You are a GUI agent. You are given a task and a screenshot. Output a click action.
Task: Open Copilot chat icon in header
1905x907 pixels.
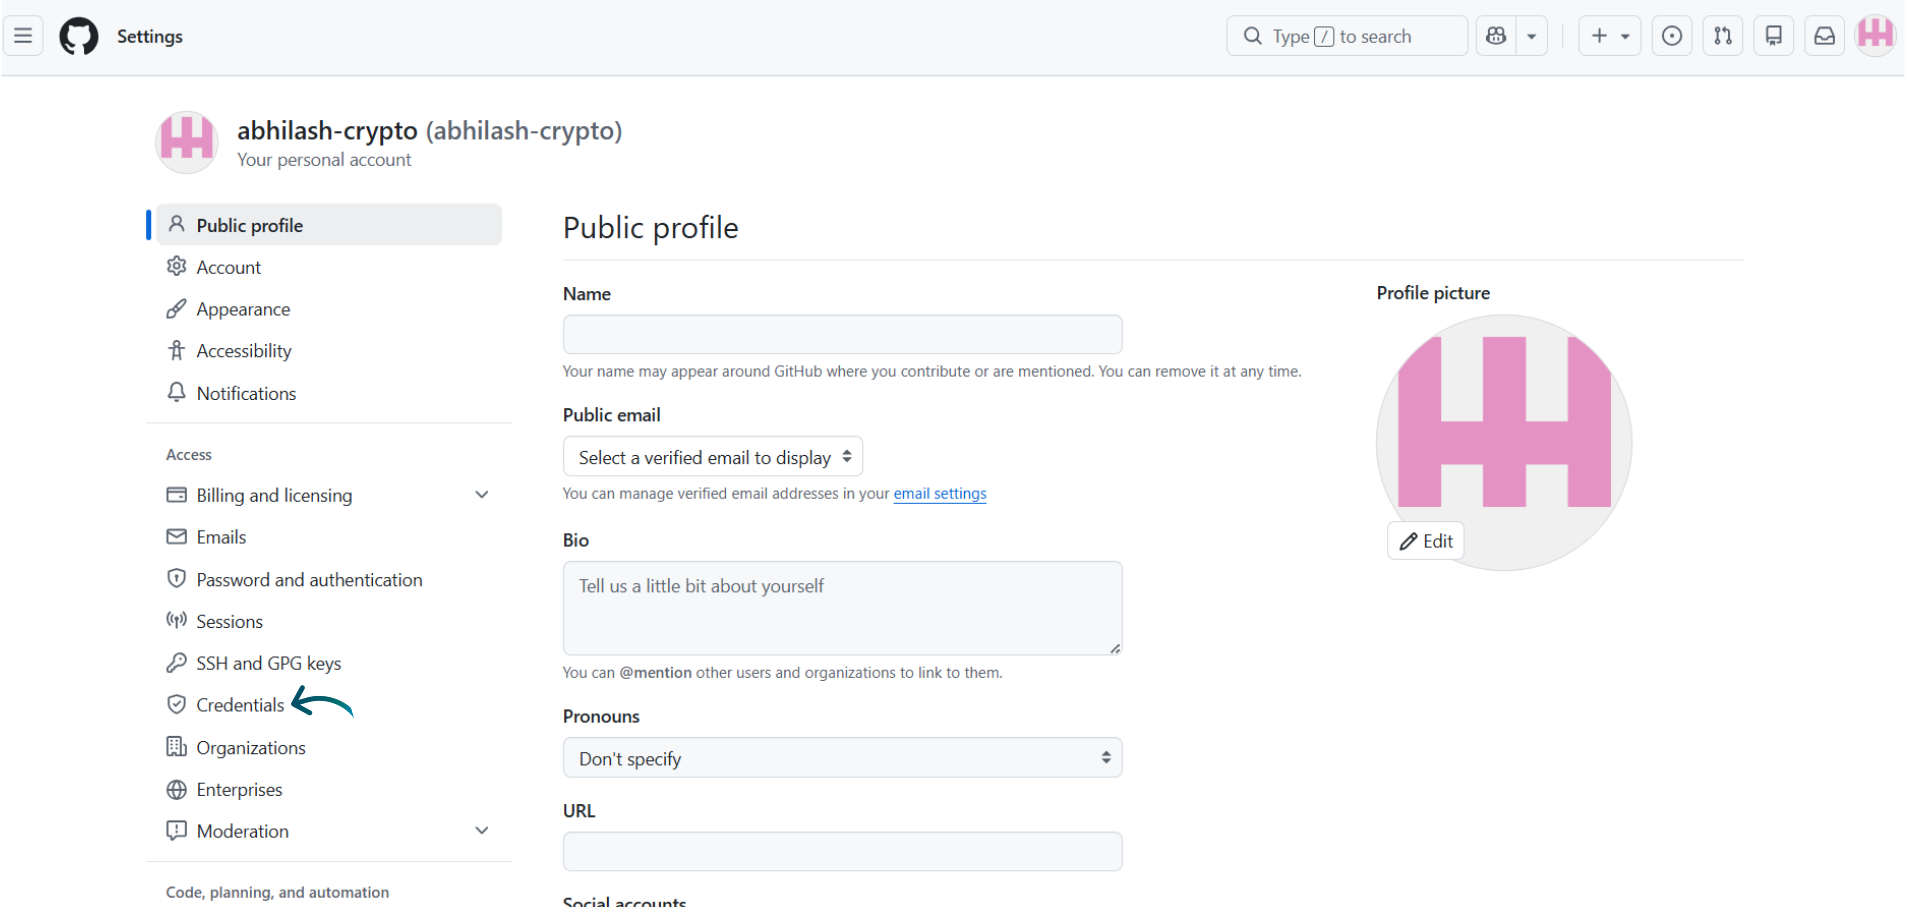[x=1496, y=36]
